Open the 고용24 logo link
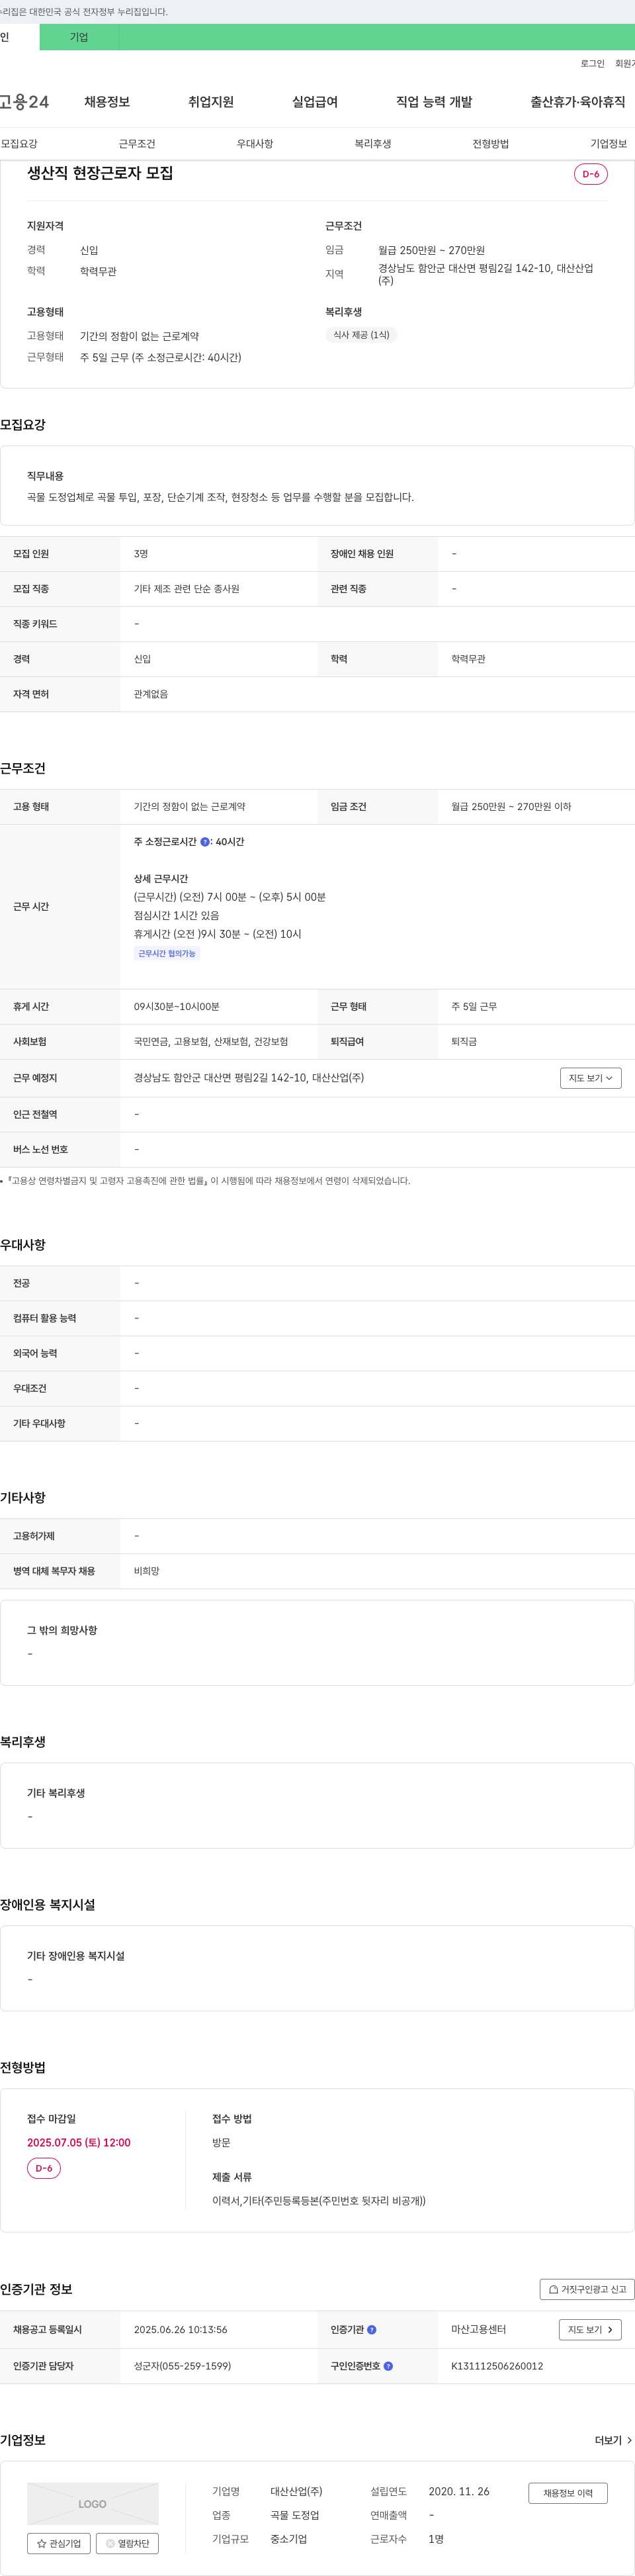This screenshot has height=2576, width=635. [x=24, y=102]
